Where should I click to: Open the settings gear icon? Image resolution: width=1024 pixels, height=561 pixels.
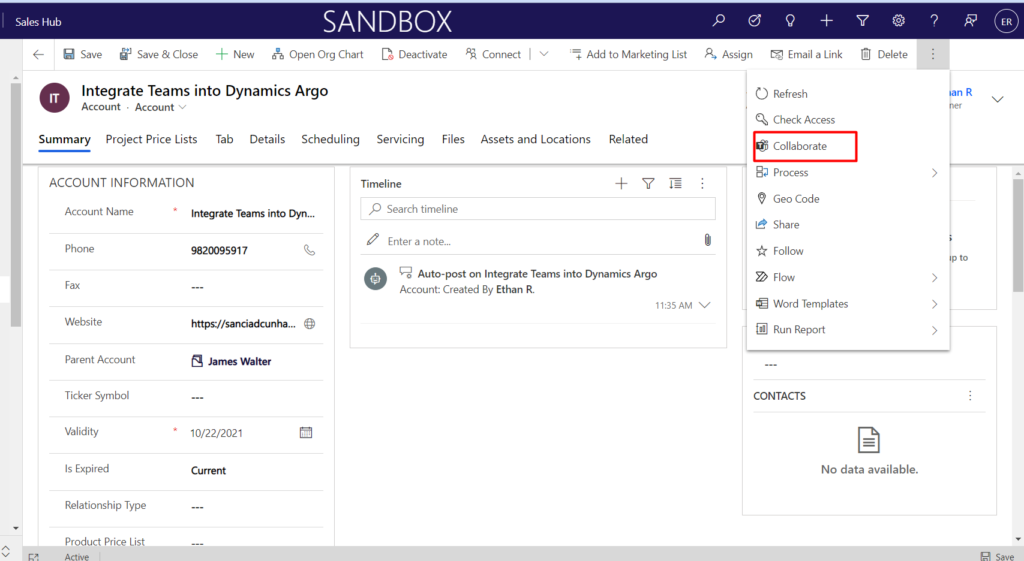(899, 21)
